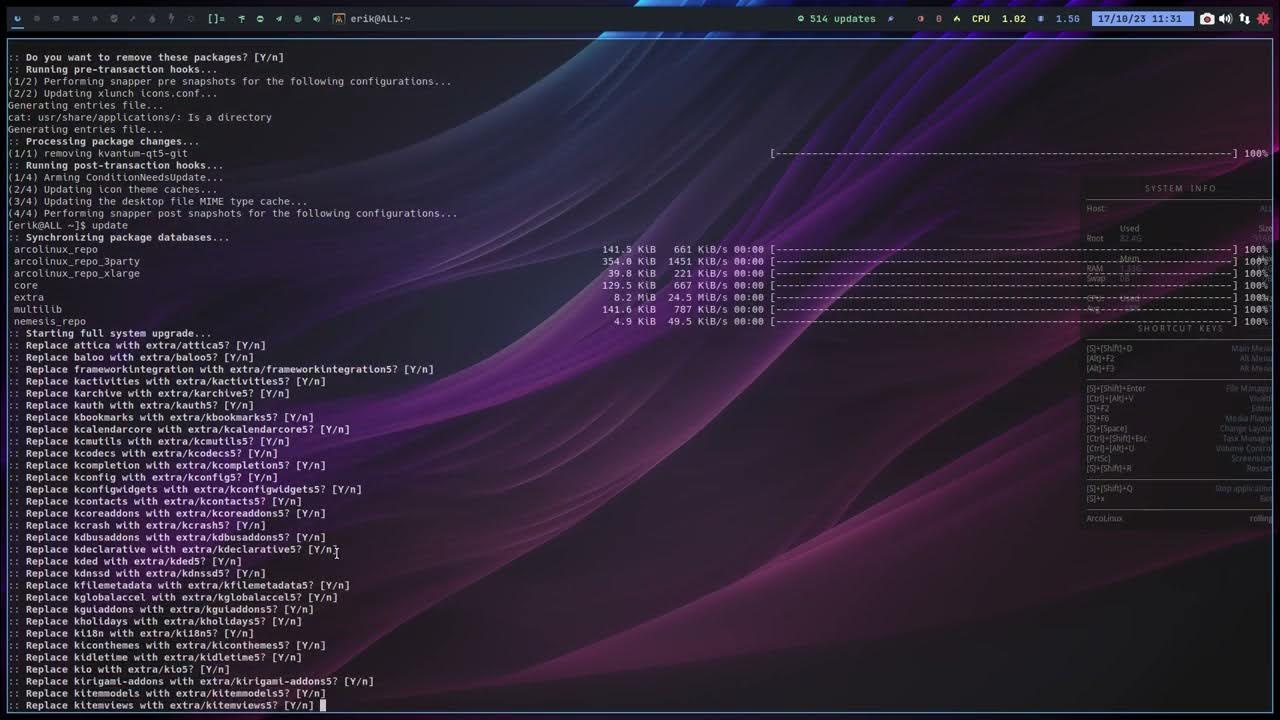Screen dimensions: 1280x720
Task: Click the SYSTEM INFO heading in conky panel
Action: coord(1180,188)
